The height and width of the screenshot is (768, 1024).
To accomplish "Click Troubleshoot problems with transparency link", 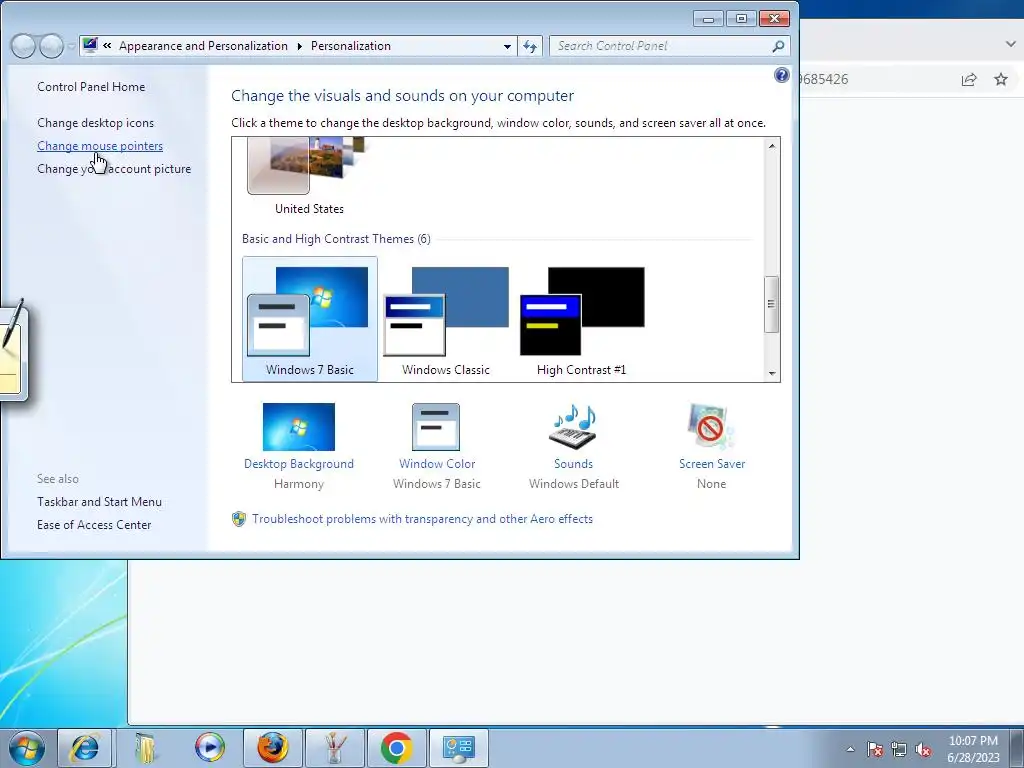I will click(x=423, y=519).
